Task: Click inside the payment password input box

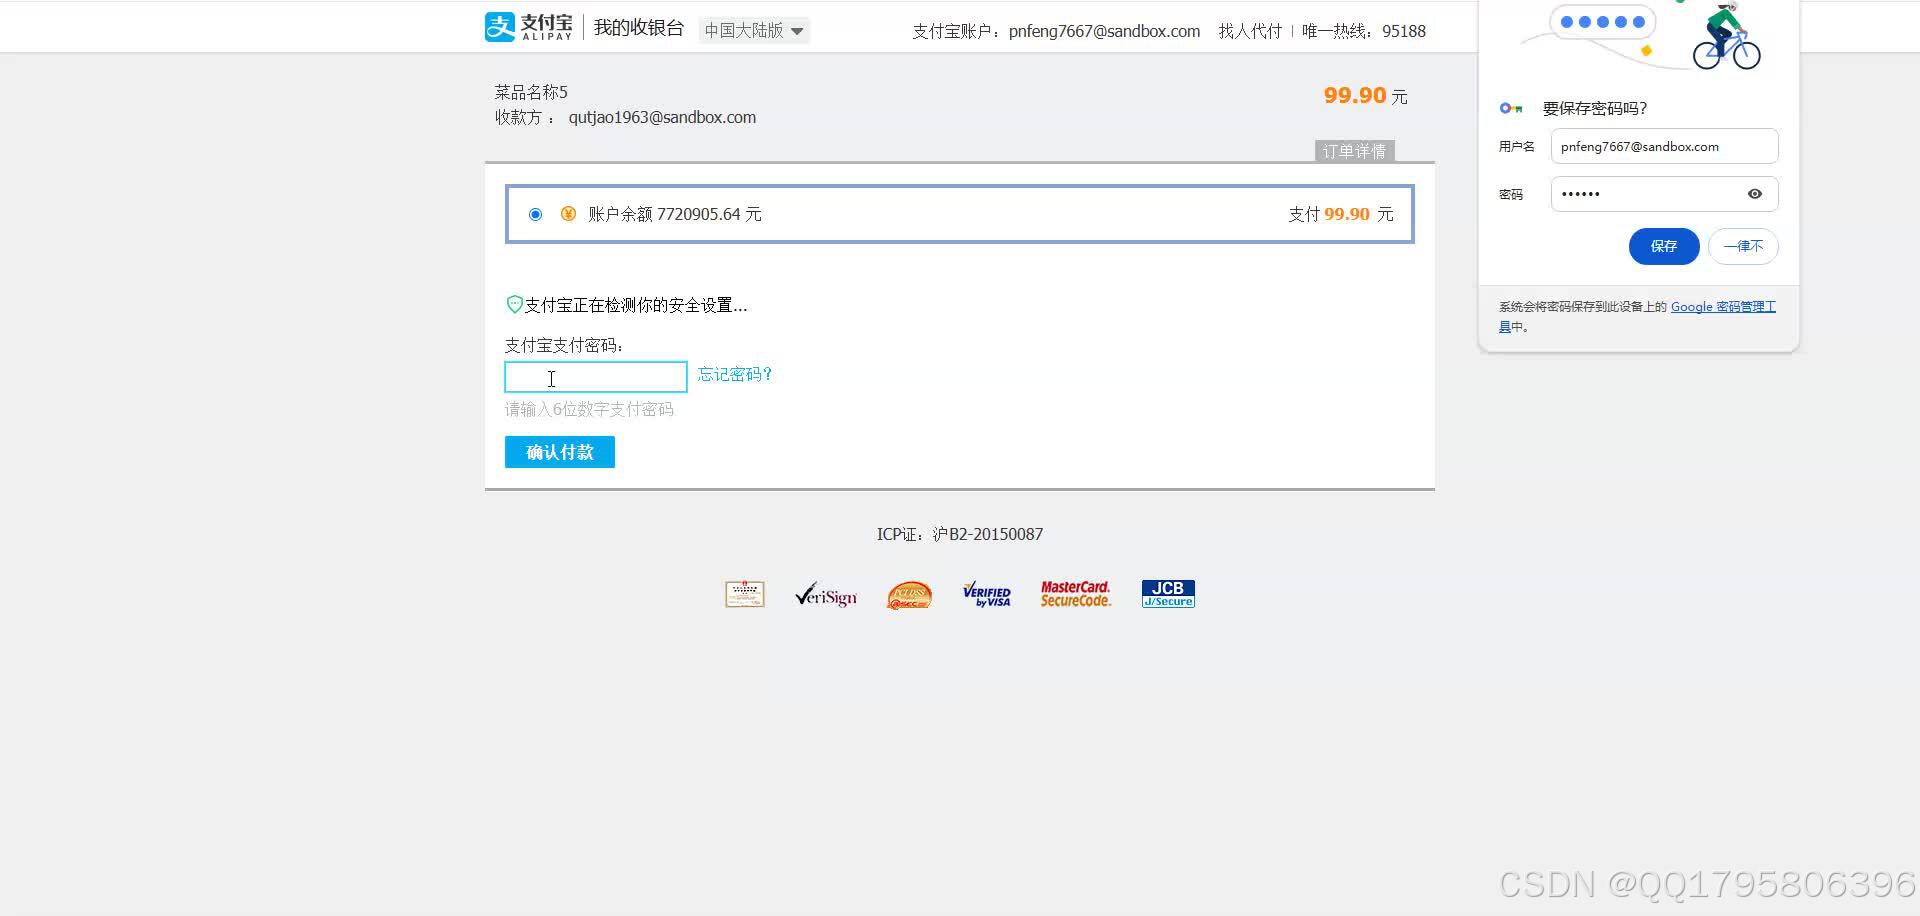Action: 595,377
